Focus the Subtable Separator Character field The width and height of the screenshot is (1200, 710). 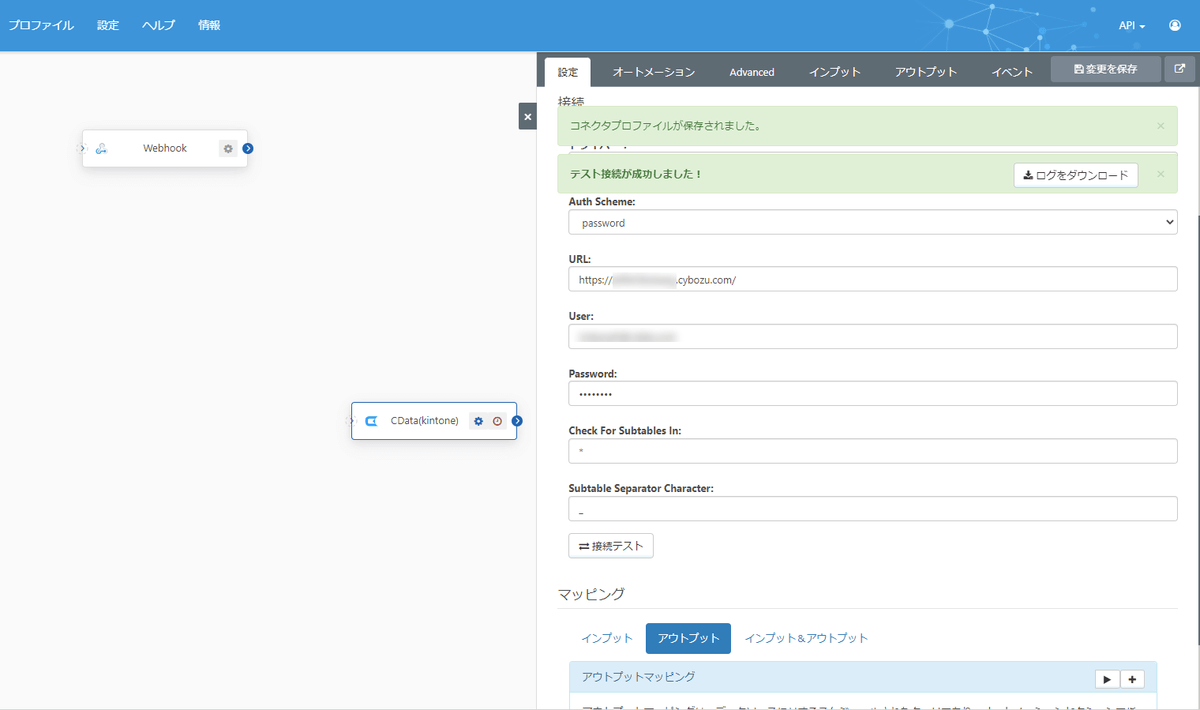(873, 509)
